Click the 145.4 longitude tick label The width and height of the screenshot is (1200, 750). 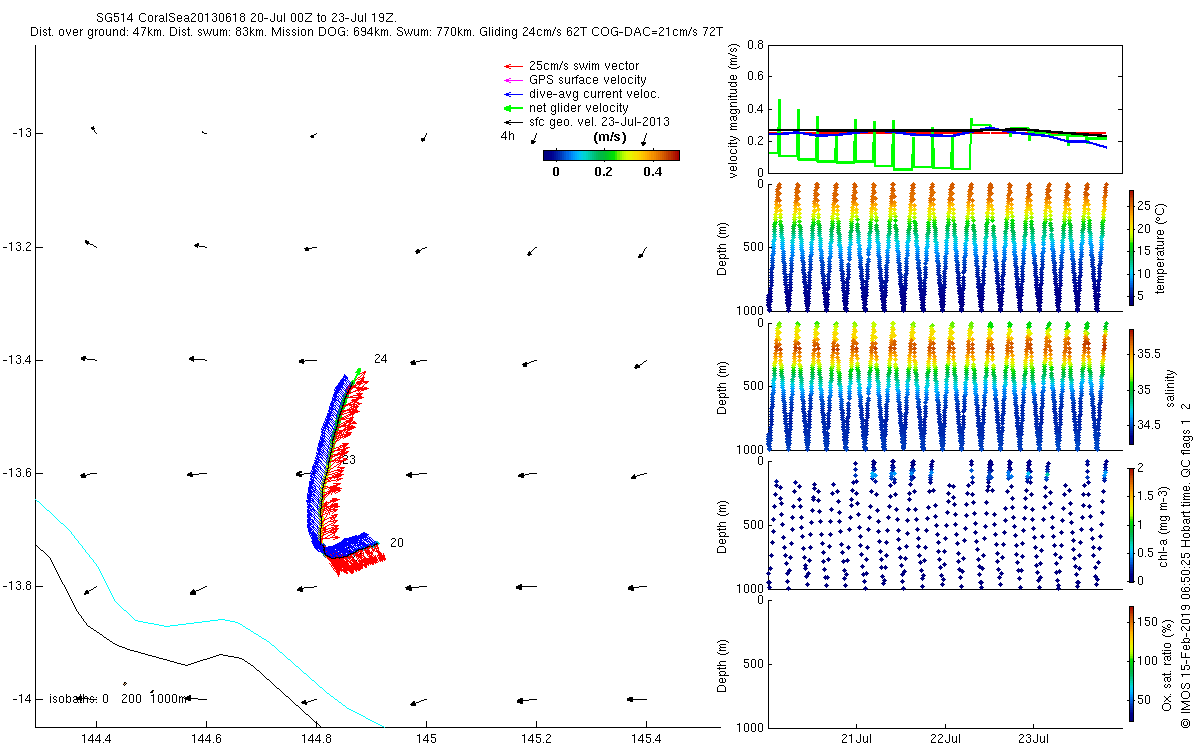pyautogui.click(x=646, y=740)
